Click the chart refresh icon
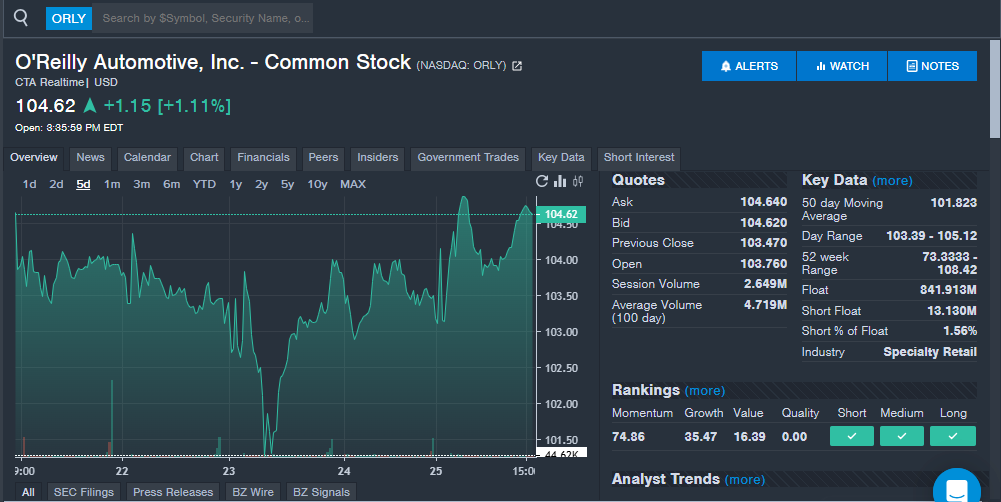1001x502 pixels. [x=542, y=182]
